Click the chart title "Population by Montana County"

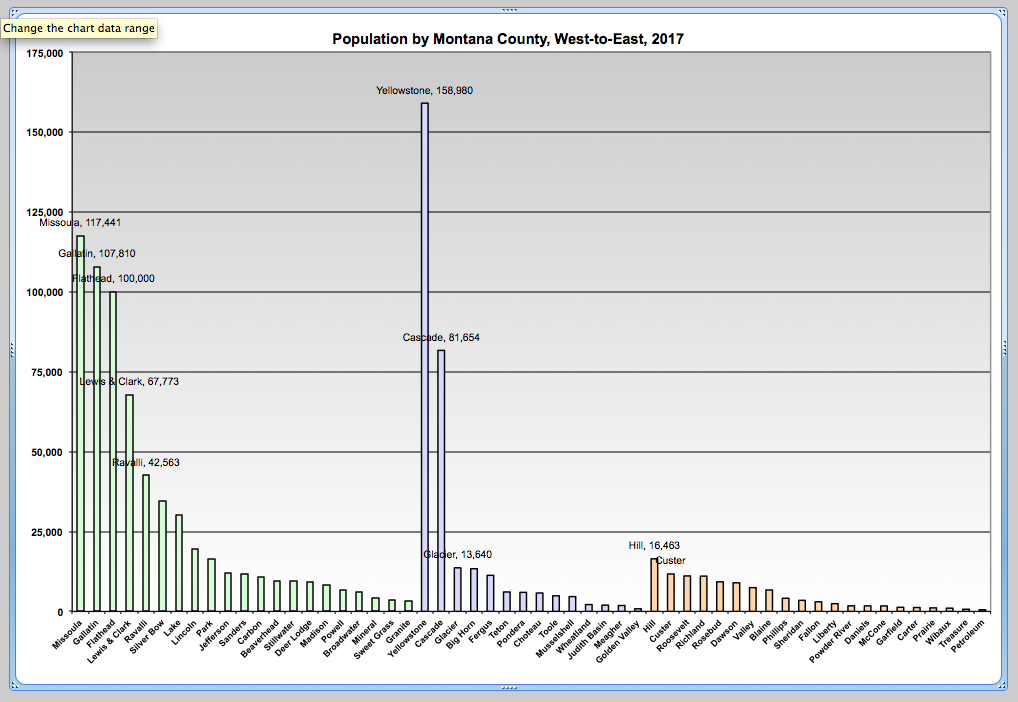tap(507, 39)
